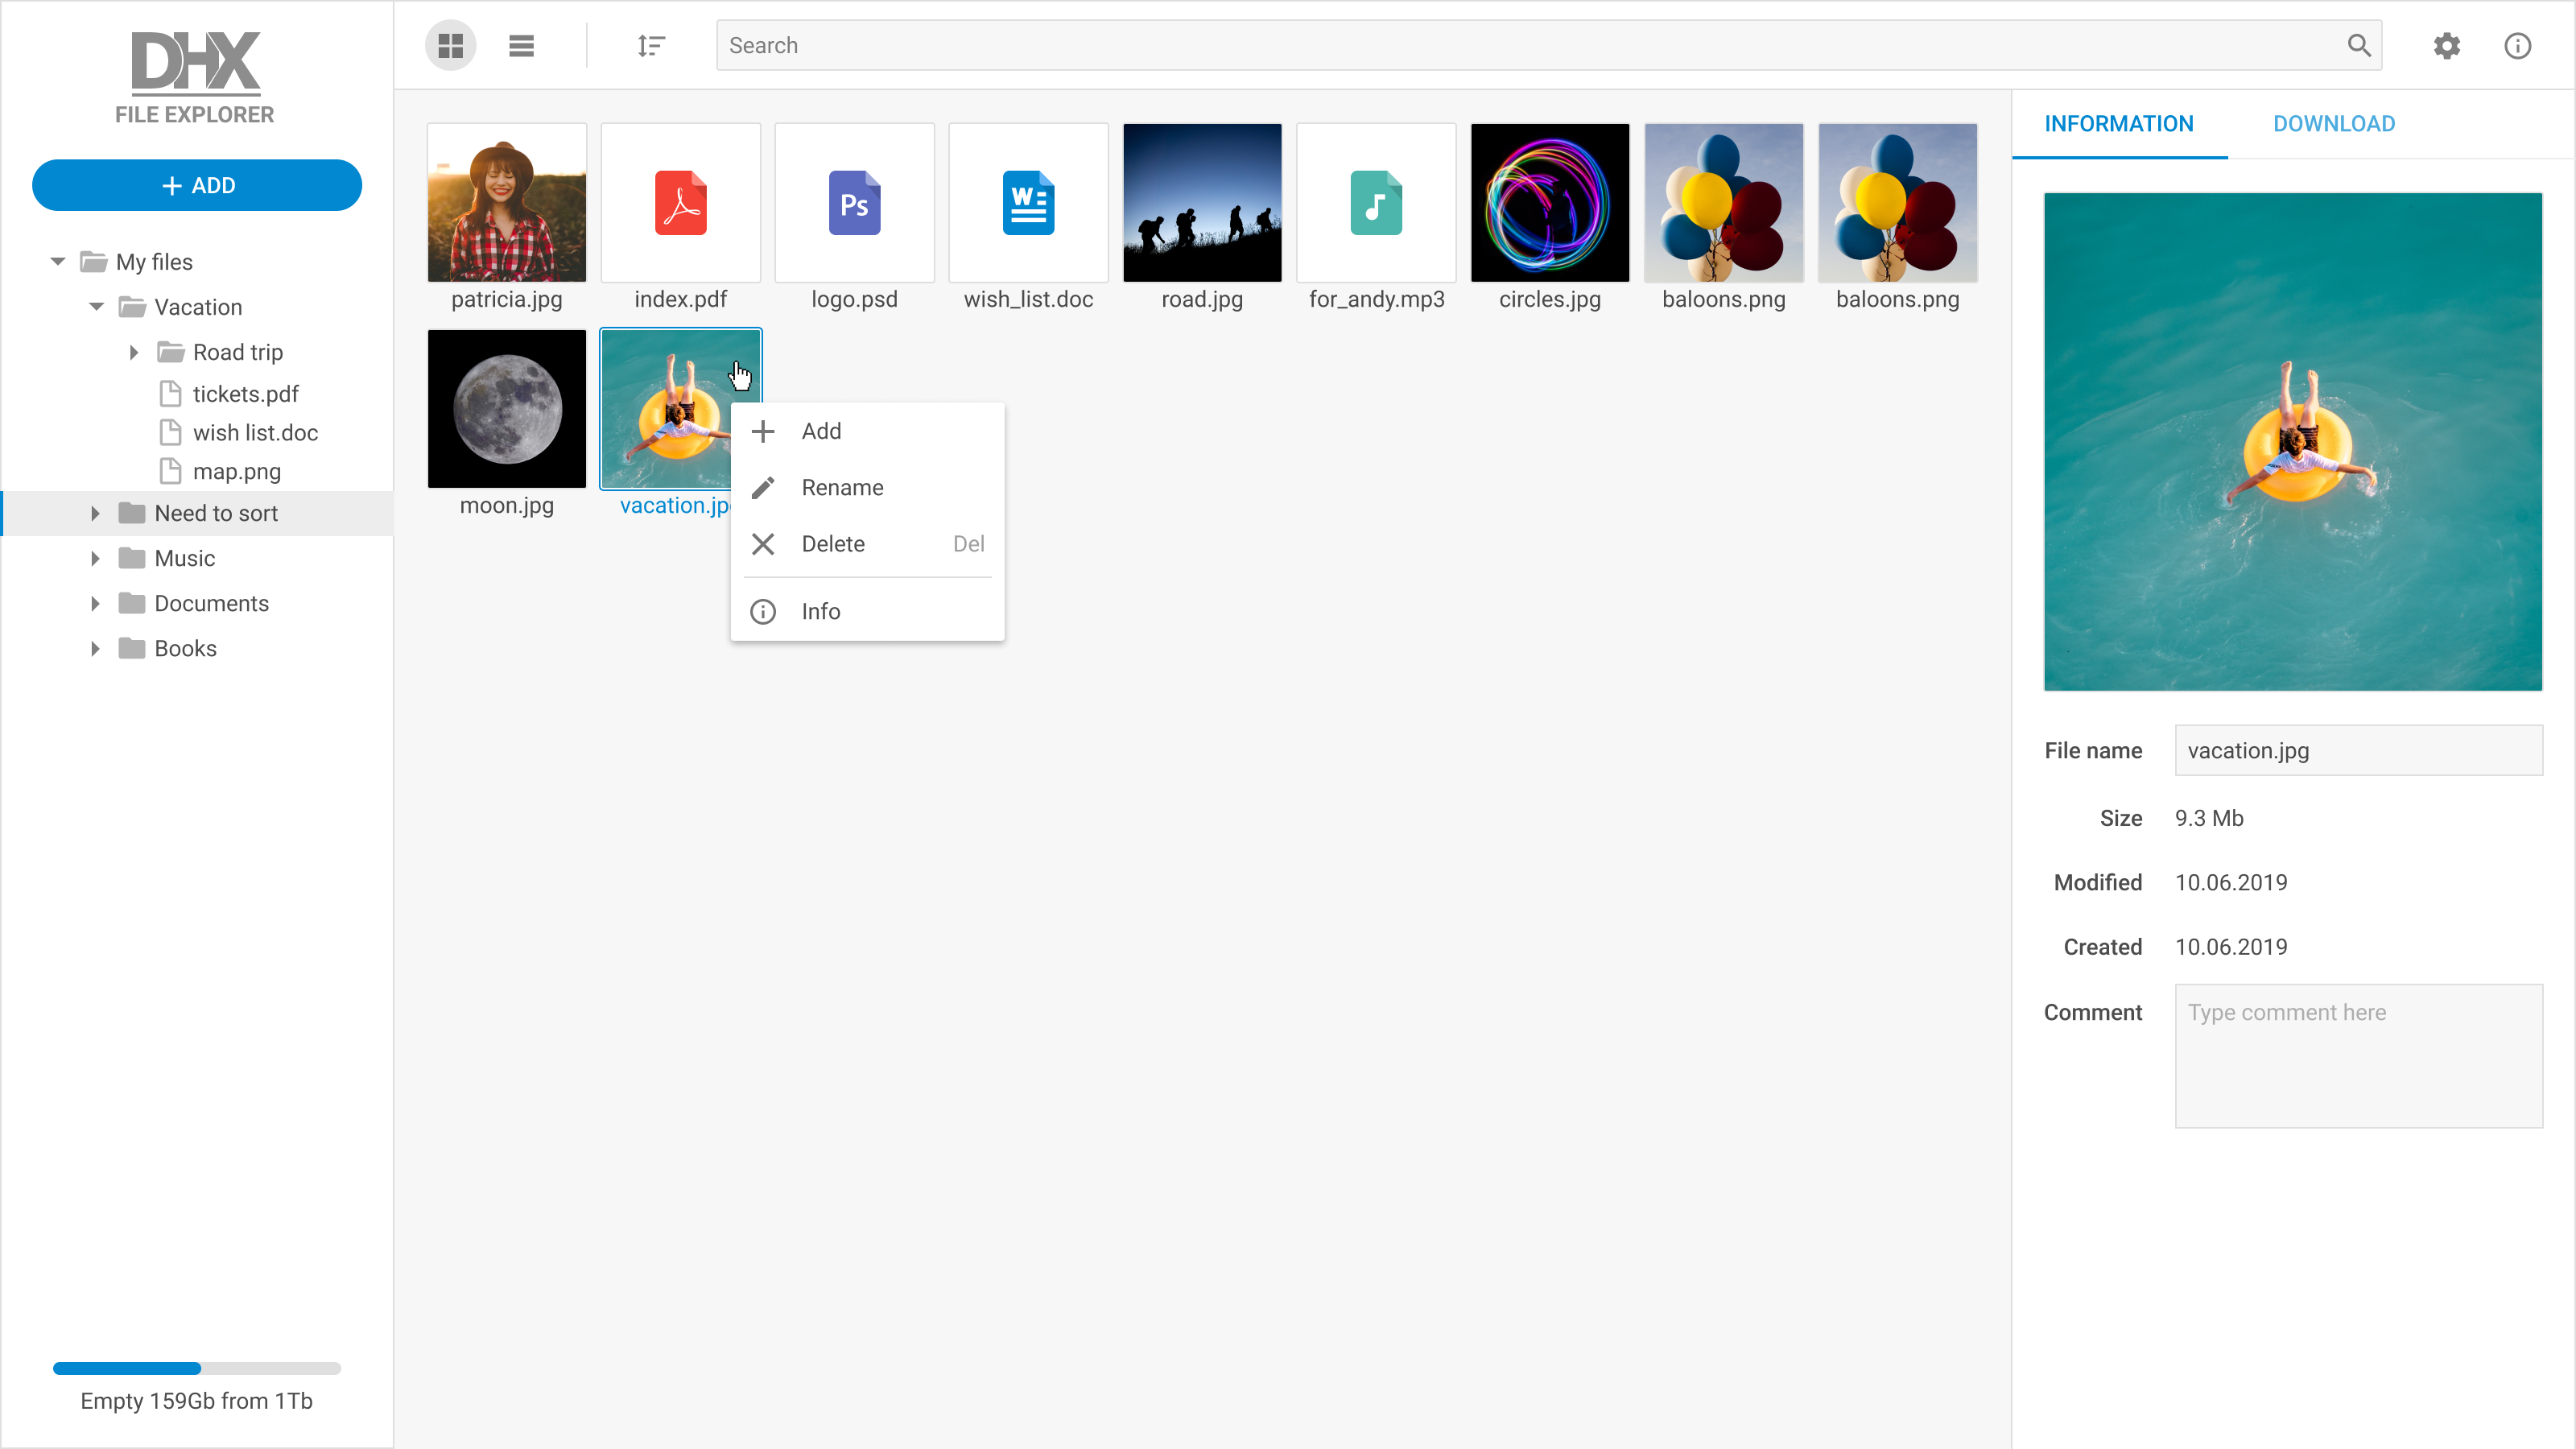The height and width of the screenshot is (1449, 2576).
Task: Open the settings gear icon
Action: point(2447,45)
